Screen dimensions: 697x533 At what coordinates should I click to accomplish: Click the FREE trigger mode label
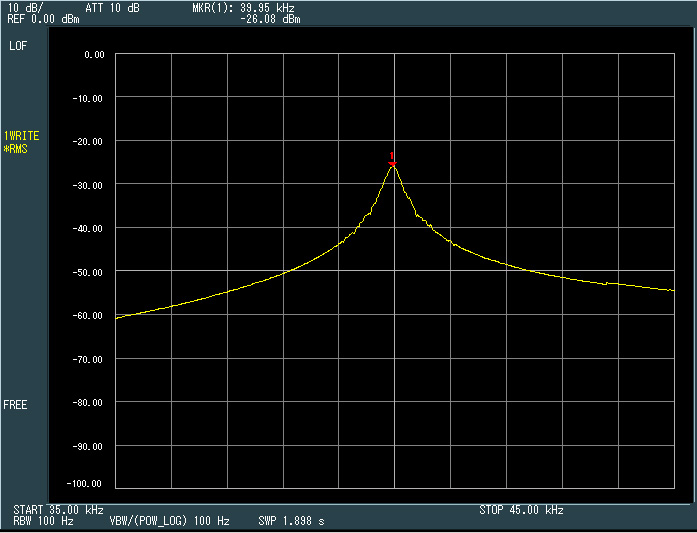tap(16, 405)
